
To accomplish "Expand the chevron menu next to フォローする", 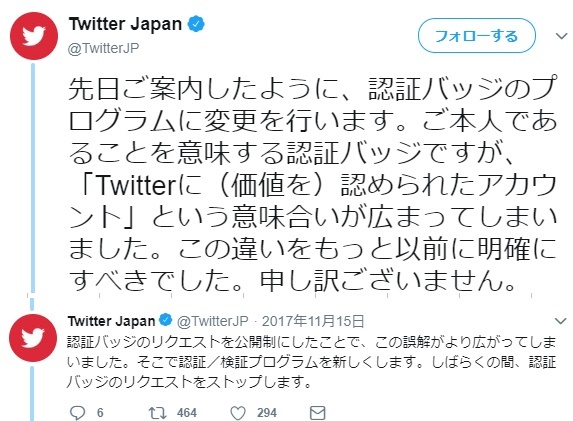I will [x=561, y=36].
